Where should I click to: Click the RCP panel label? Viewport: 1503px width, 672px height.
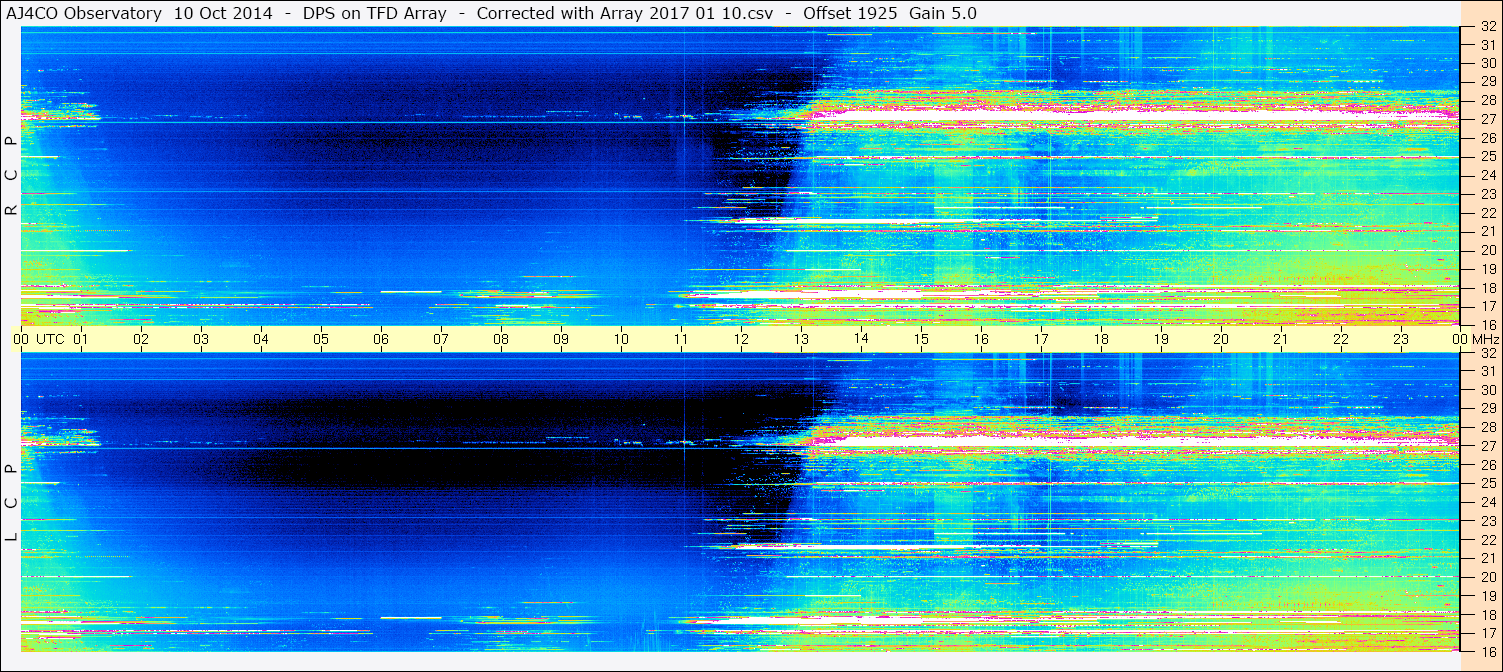click(11, 176)
